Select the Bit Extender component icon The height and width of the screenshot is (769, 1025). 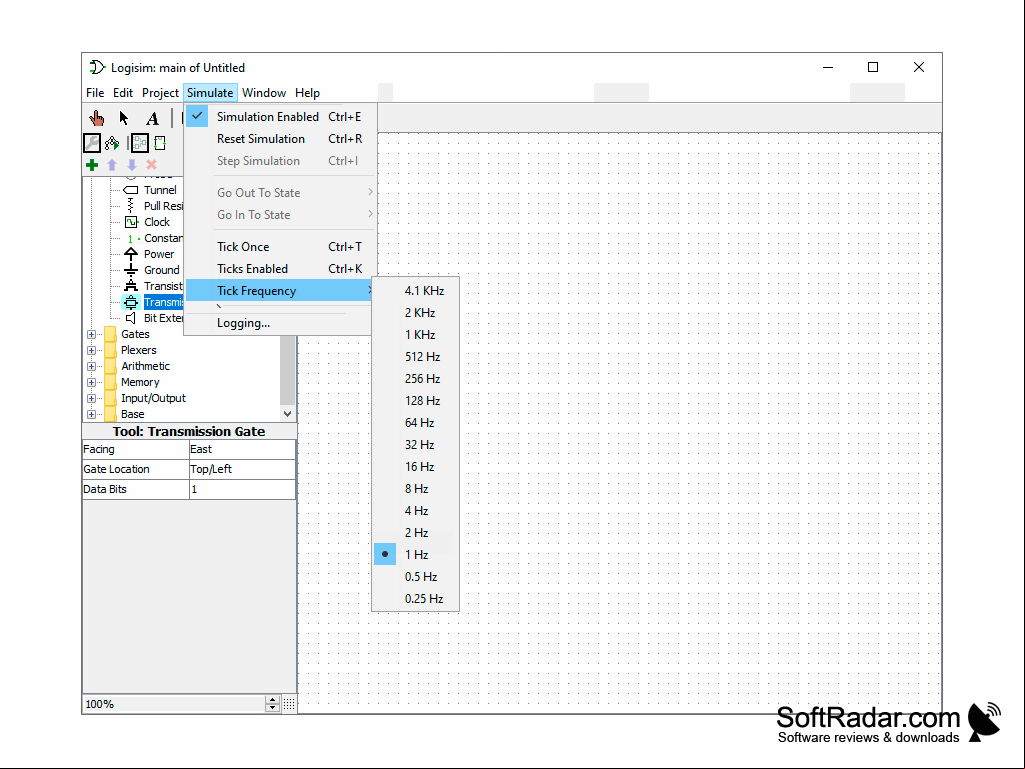[131, 318]
